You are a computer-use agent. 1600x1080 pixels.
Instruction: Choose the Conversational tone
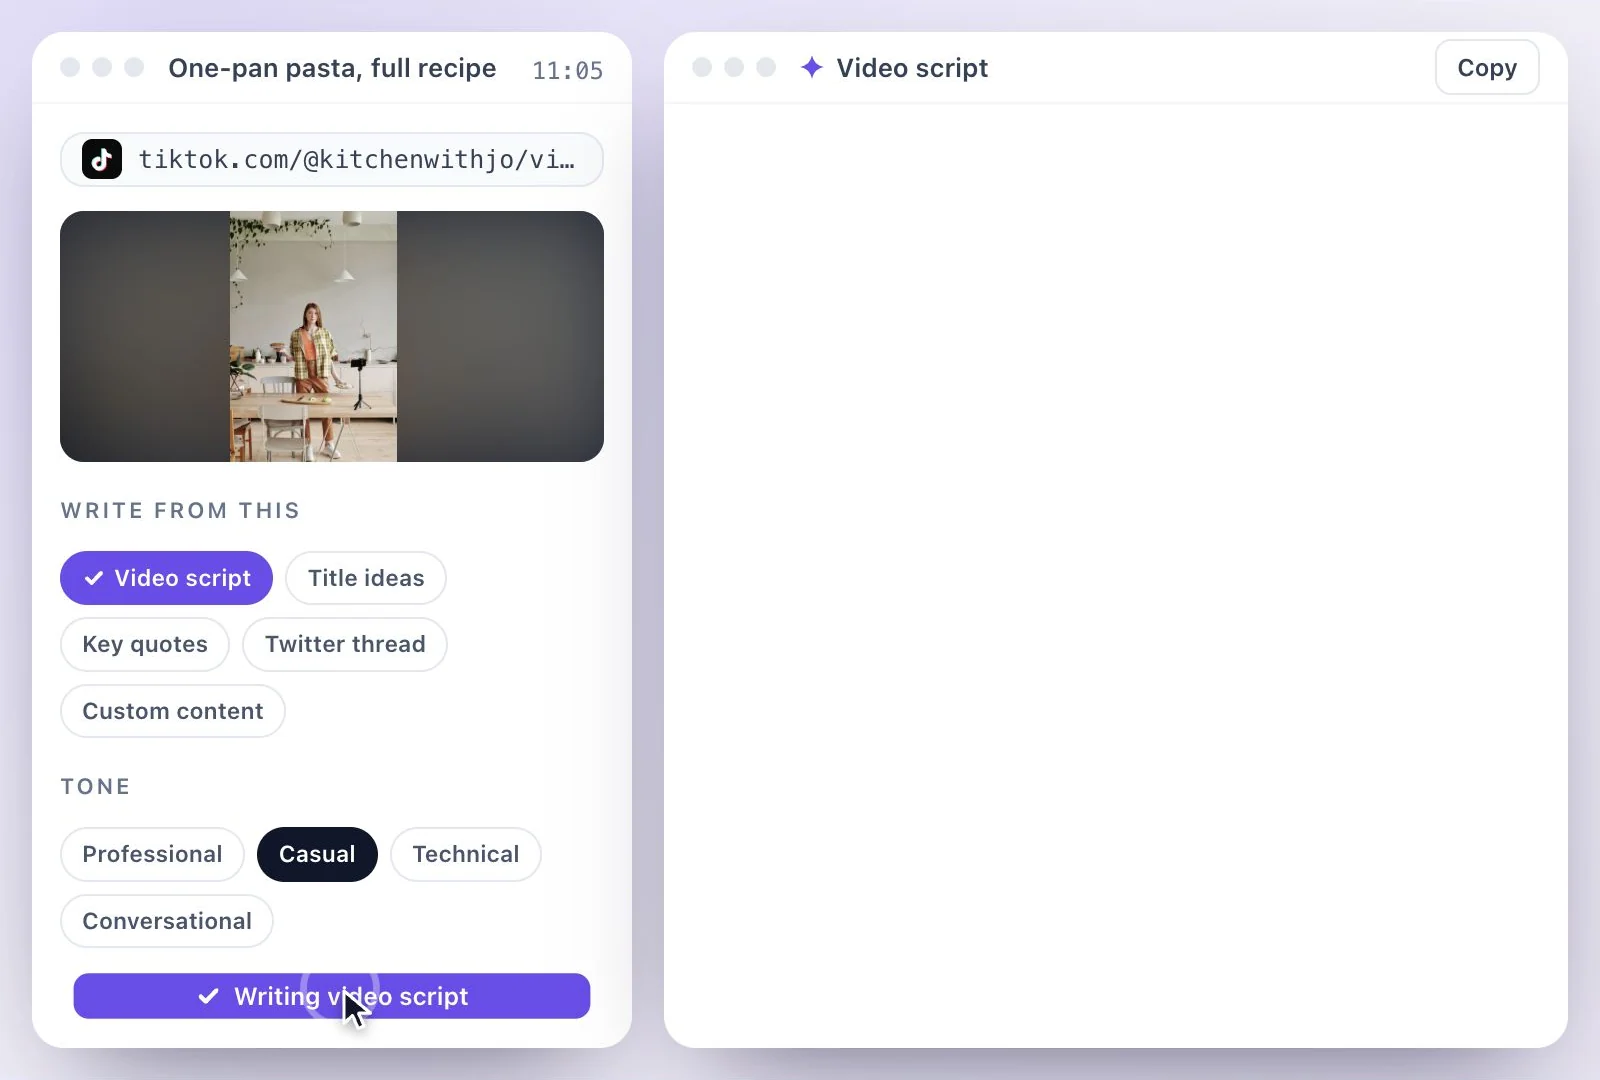click(x=167, y=921)
